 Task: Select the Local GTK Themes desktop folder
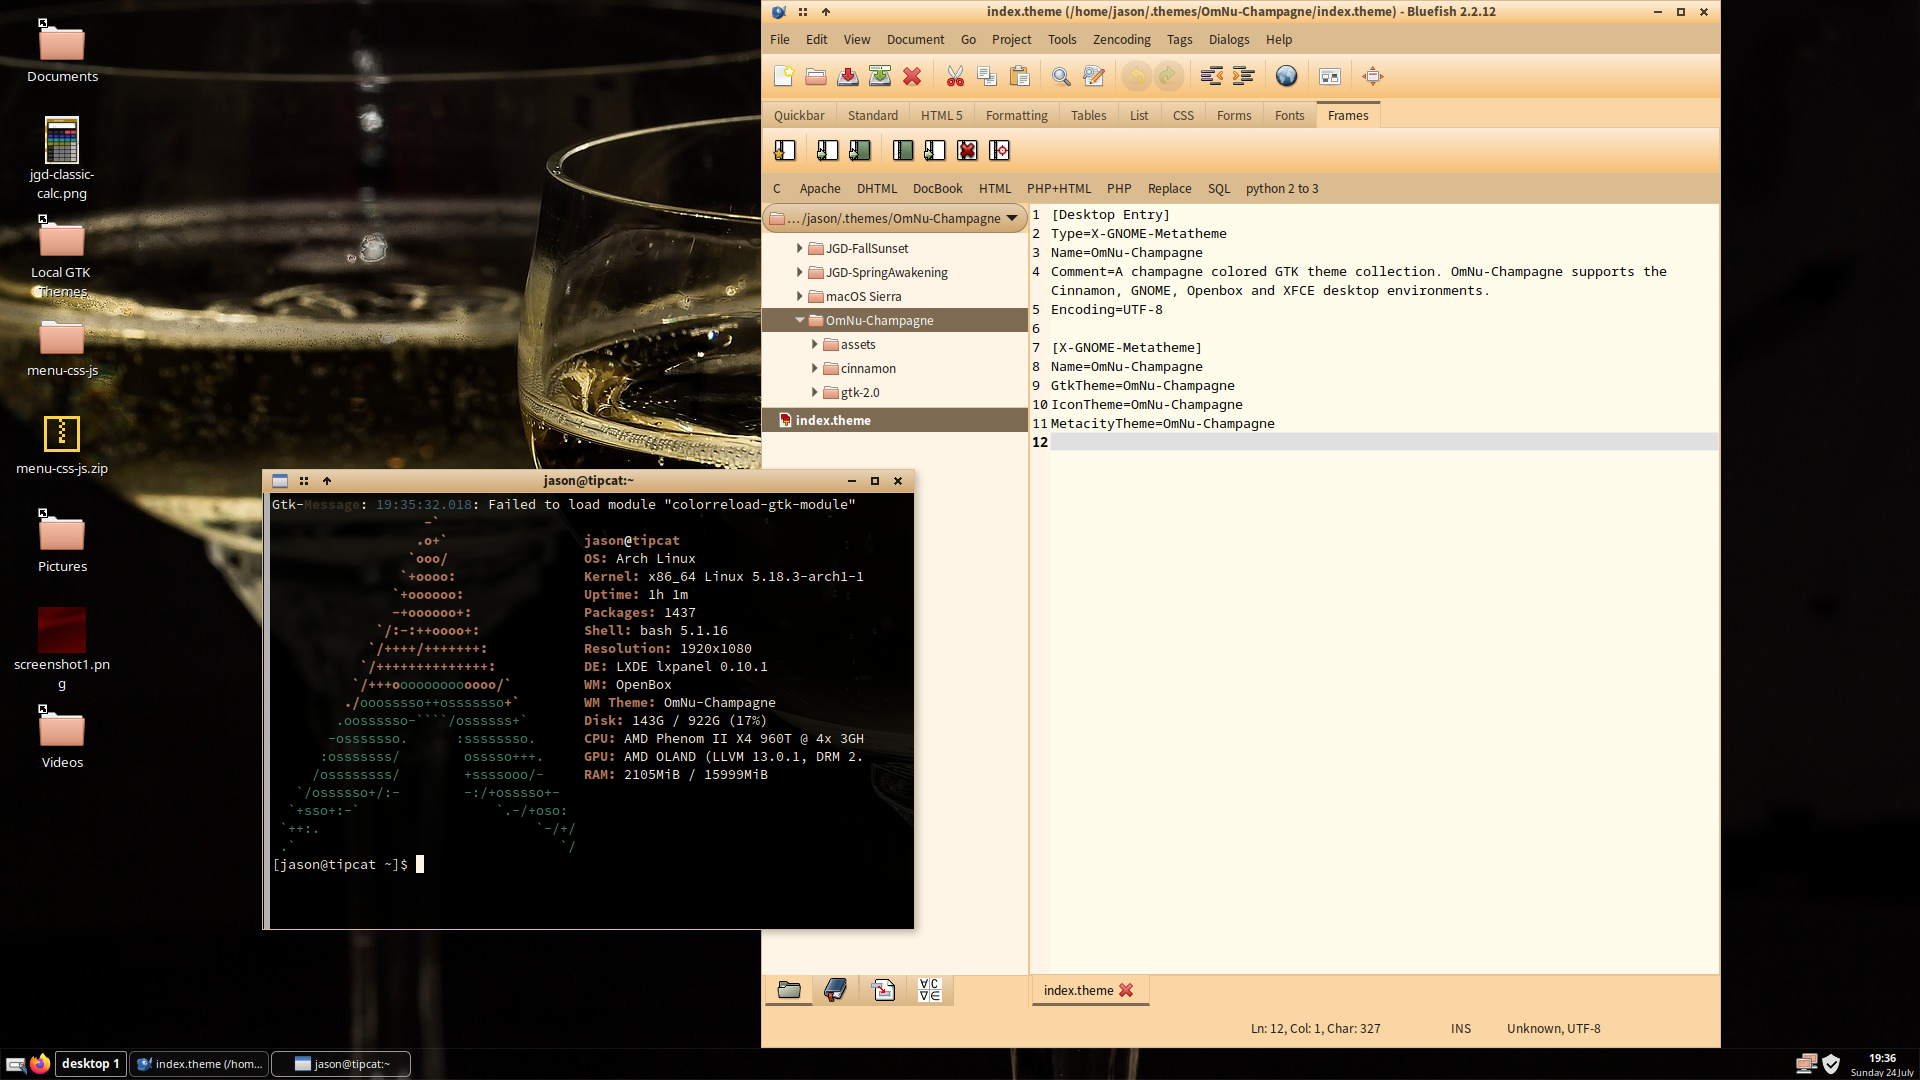pyautogui.click(x=61, y=258)
